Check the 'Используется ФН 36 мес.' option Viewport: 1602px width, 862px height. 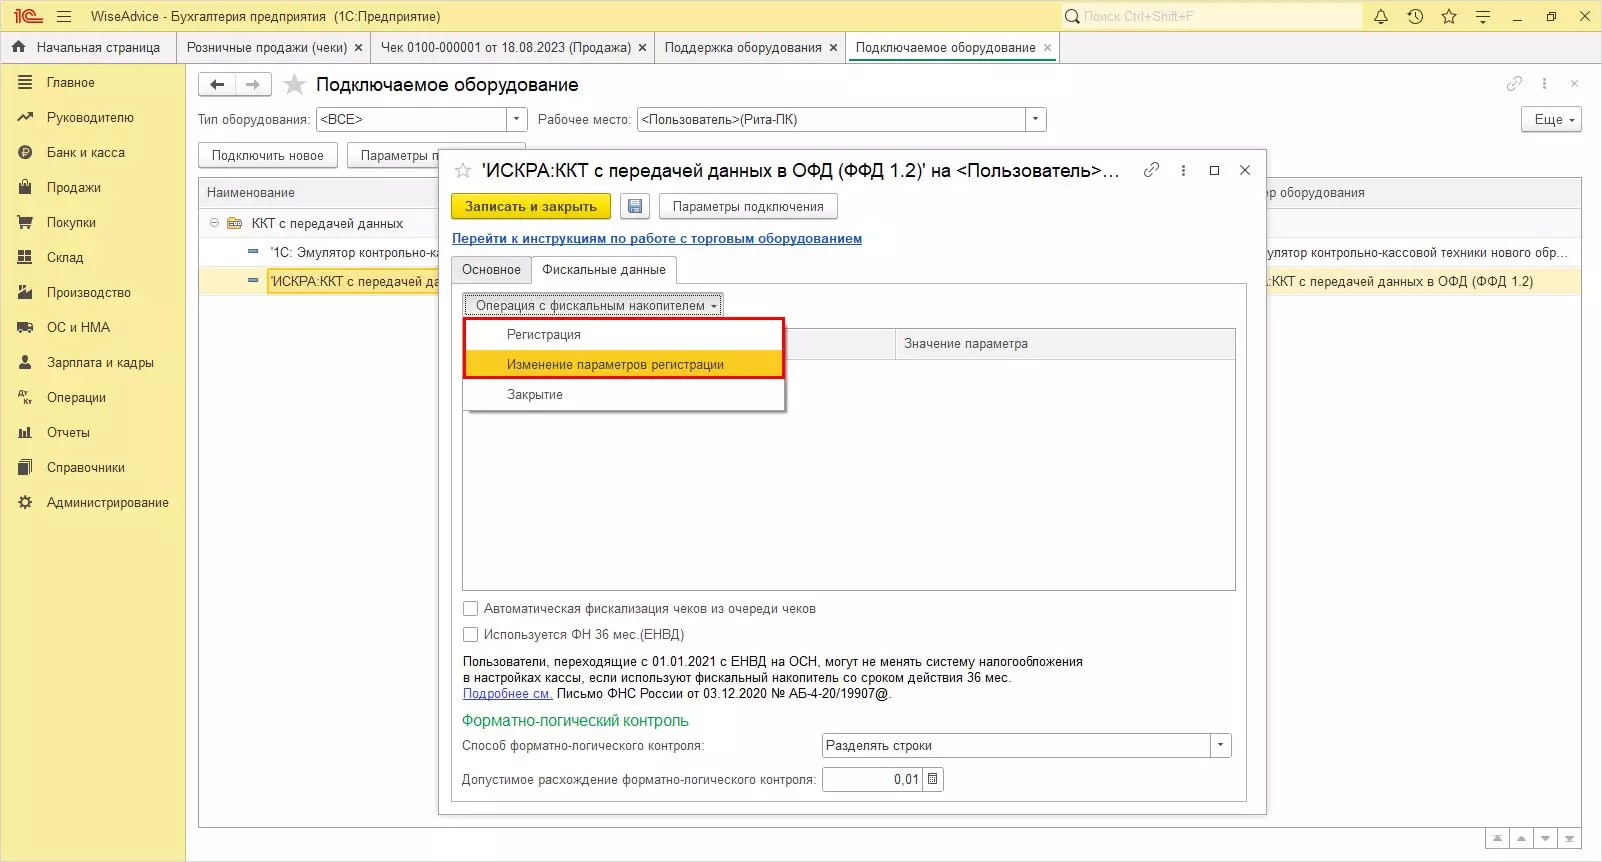click(470, 634)
